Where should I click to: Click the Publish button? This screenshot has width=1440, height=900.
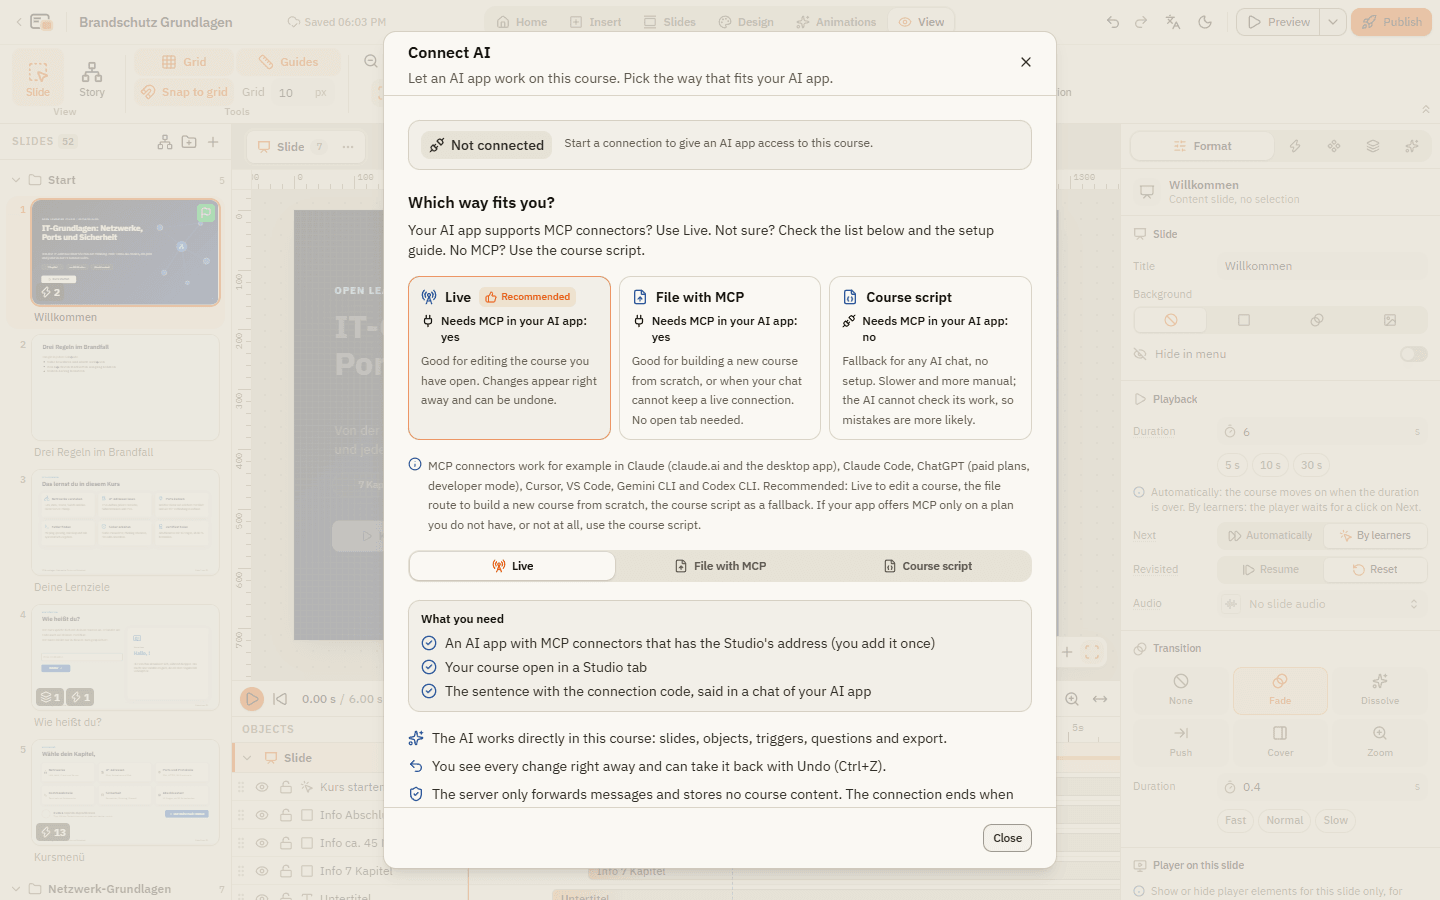tap(1391, 22)
